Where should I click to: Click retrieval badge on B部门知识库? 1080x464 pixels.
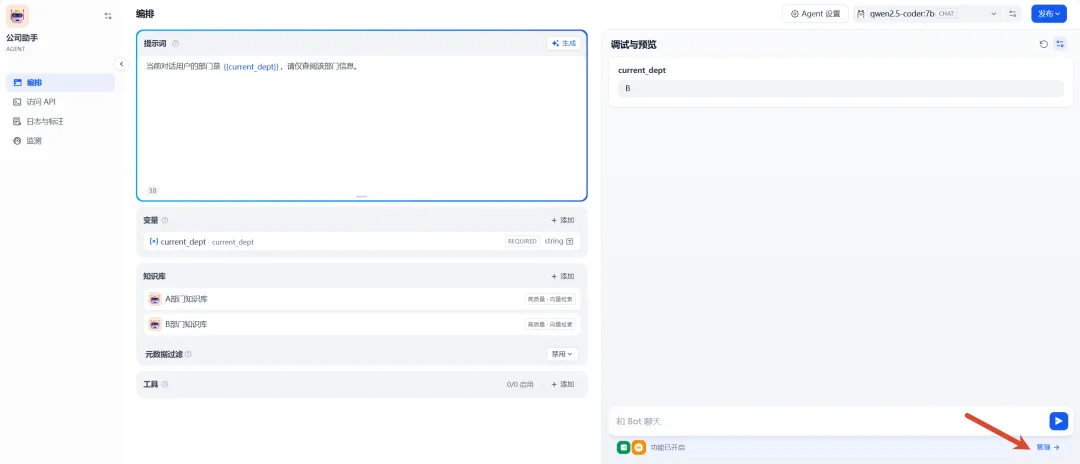(x=550, y=324)
